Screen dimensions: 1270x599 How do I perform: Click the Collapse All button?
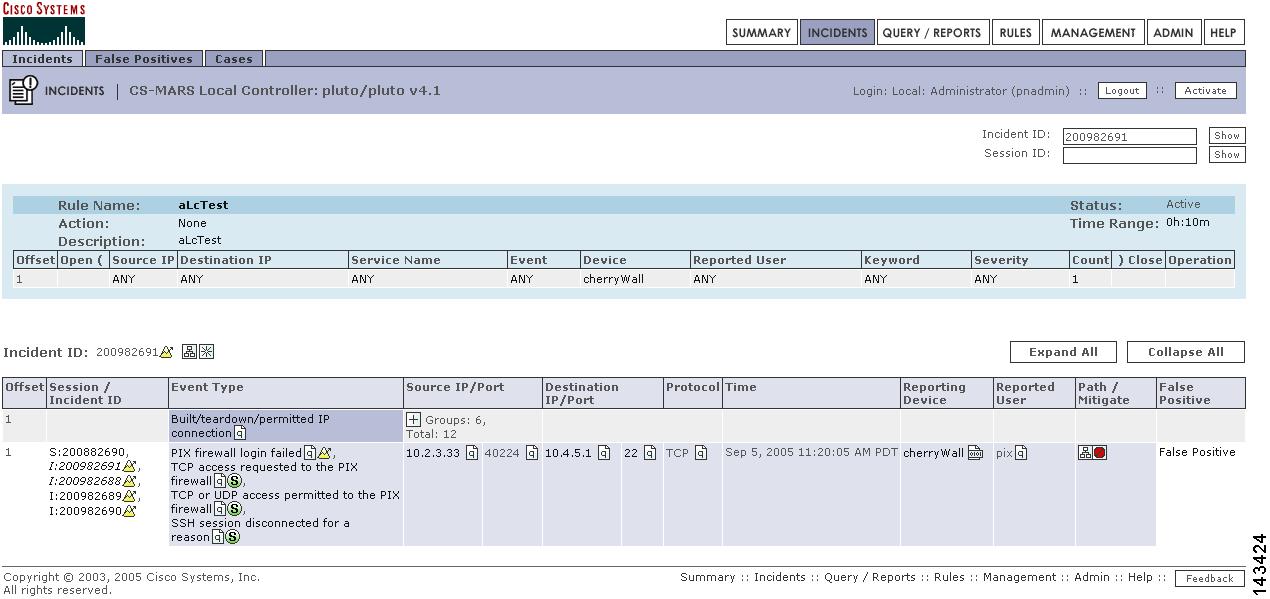[1186, 352]
